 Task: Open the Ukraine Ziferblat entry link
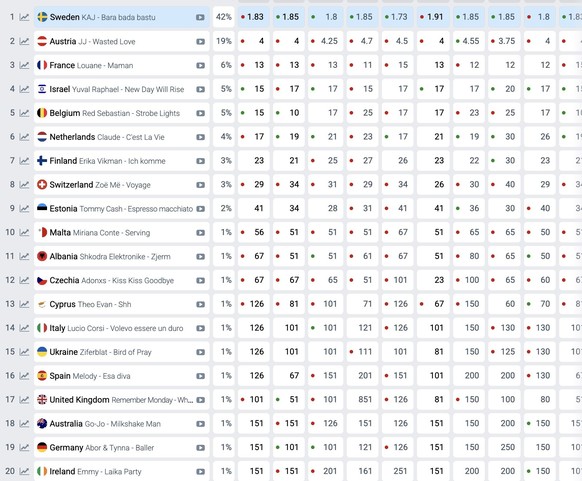point(100,352)
